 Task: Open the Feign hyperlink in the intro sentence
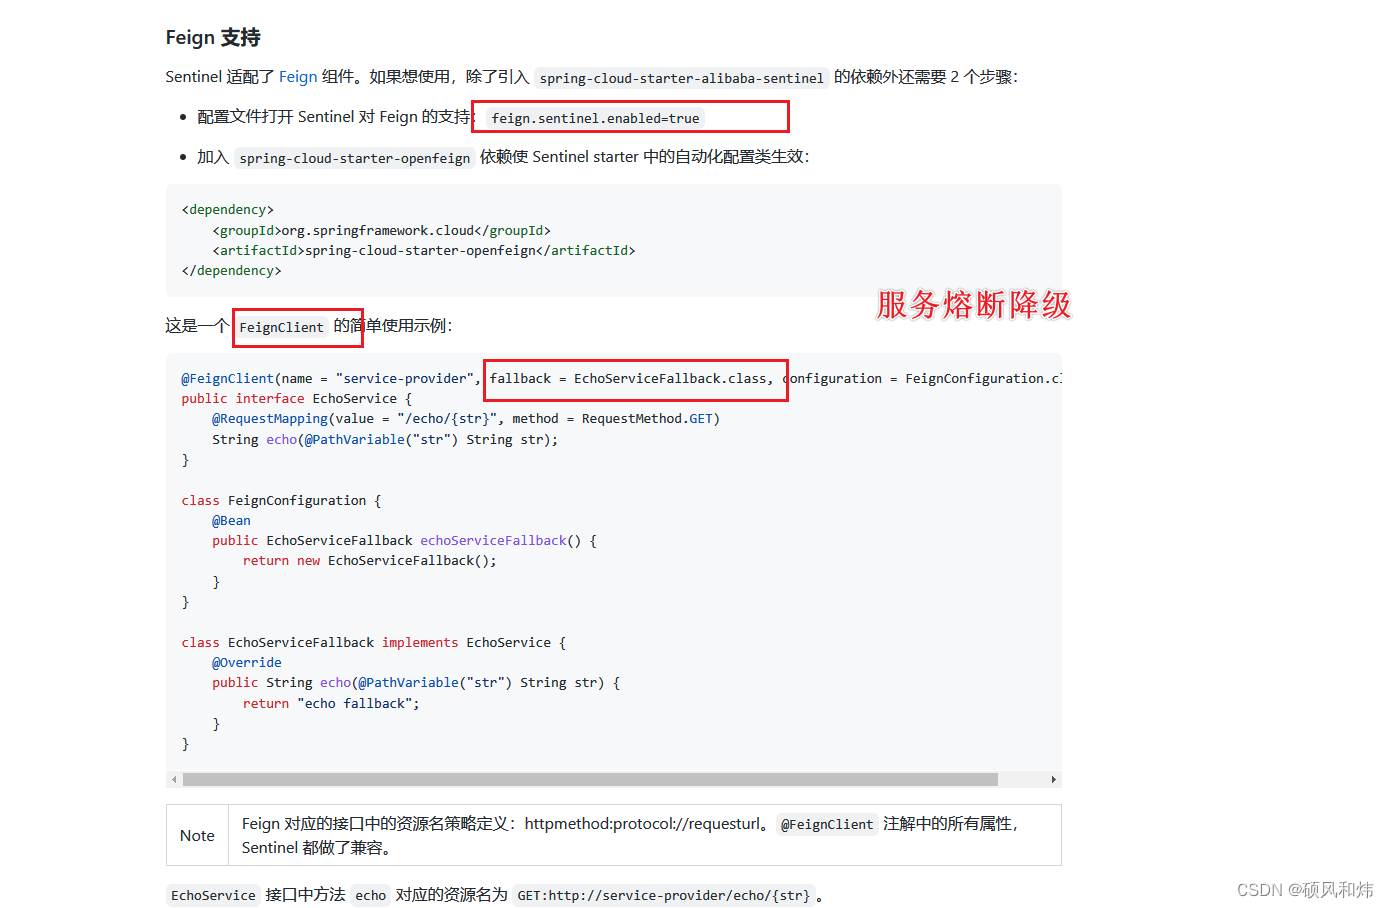click(298, 77)
